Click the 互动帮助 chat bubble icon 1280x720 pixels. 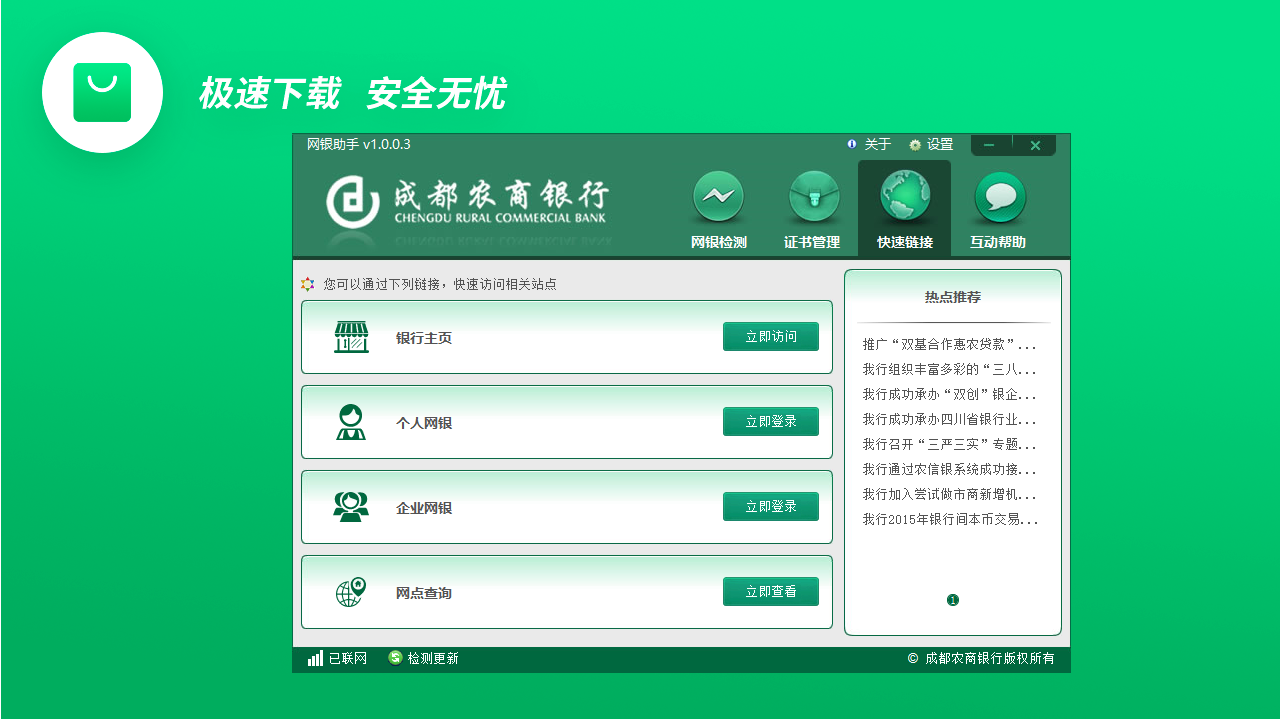998,198
